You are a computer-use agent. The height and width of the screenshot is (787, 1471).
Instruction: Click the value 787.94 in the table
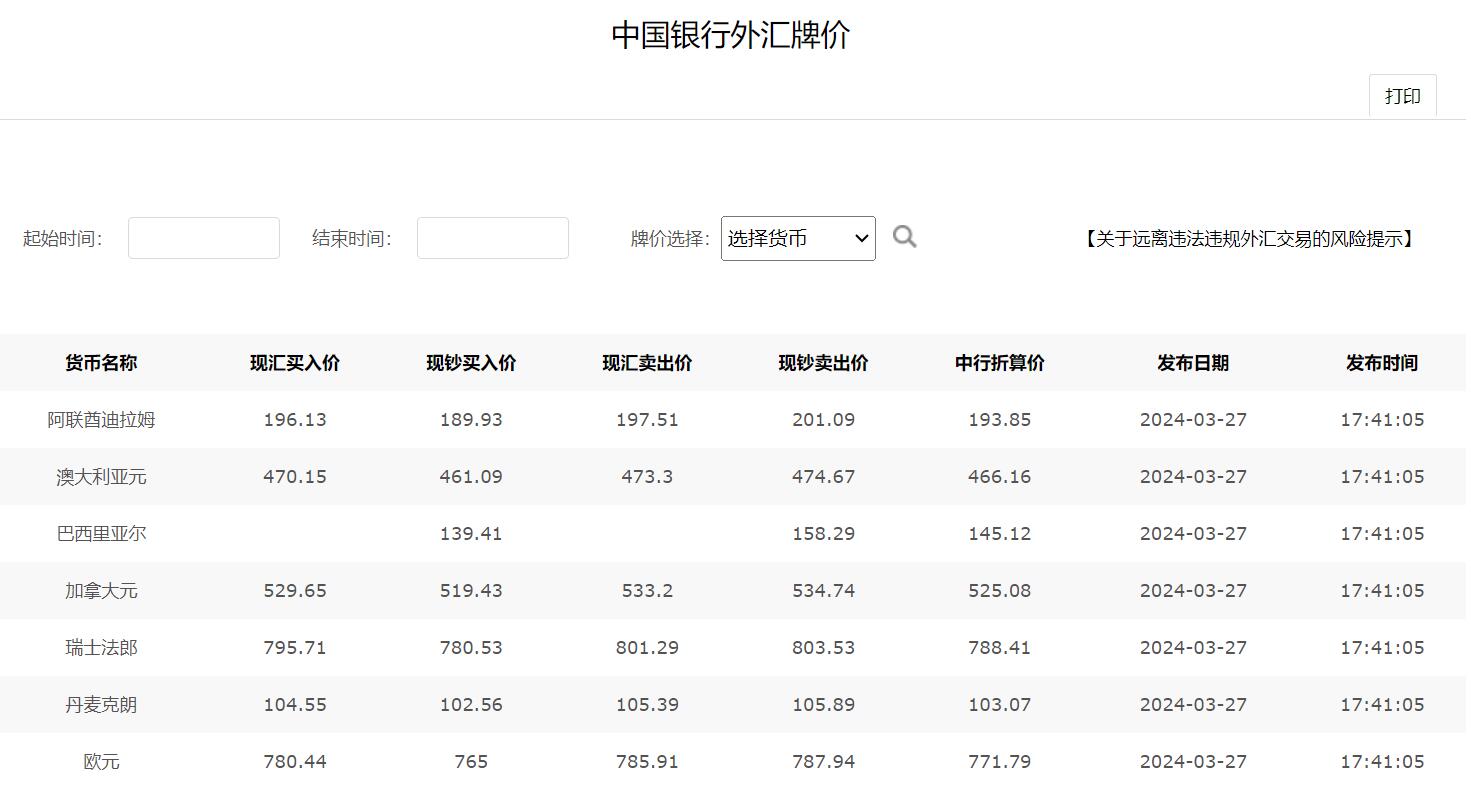click(823, 762)
